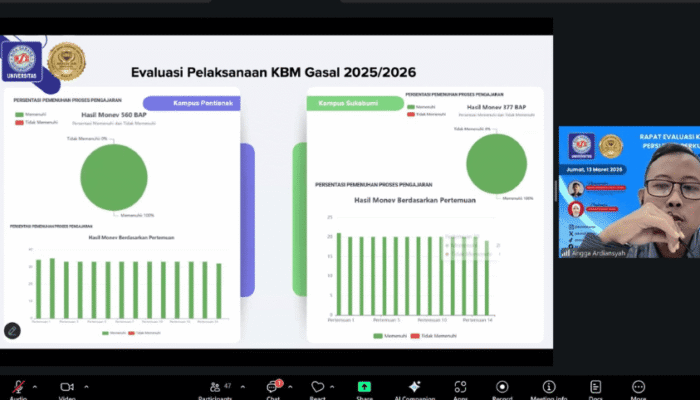Open AI Companion sparkle icon
Viewport: 700px width, 400px height.
[414, 387]
